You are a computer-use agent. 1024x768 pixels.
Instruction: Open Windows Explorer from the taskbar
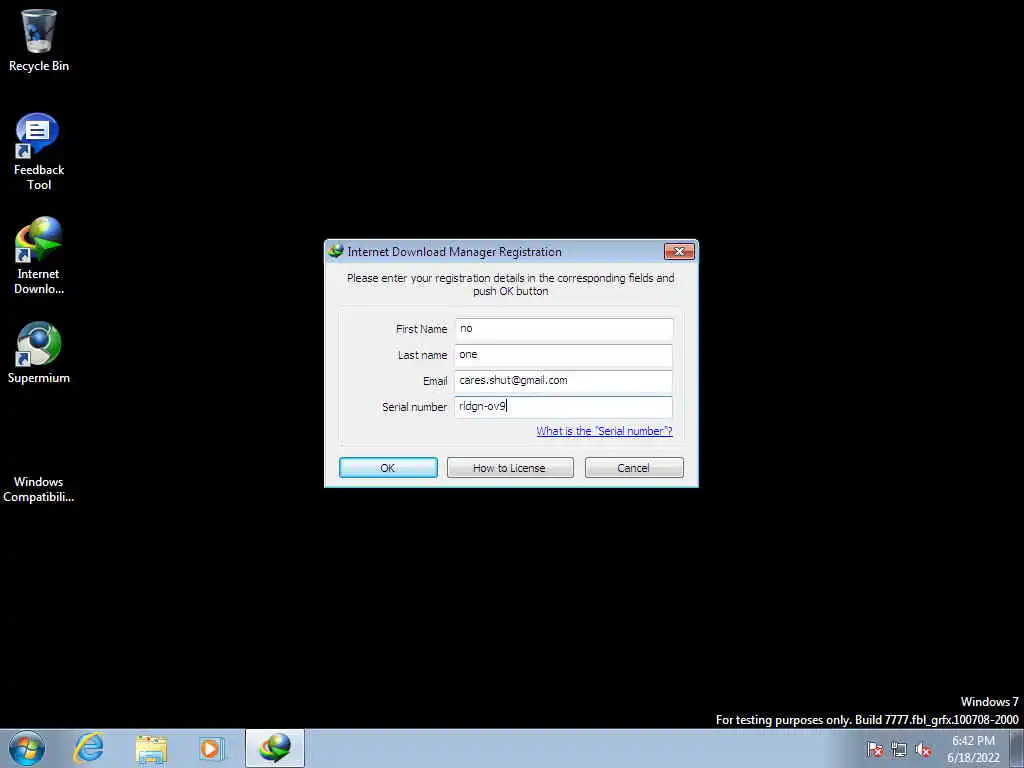(152, 748)
